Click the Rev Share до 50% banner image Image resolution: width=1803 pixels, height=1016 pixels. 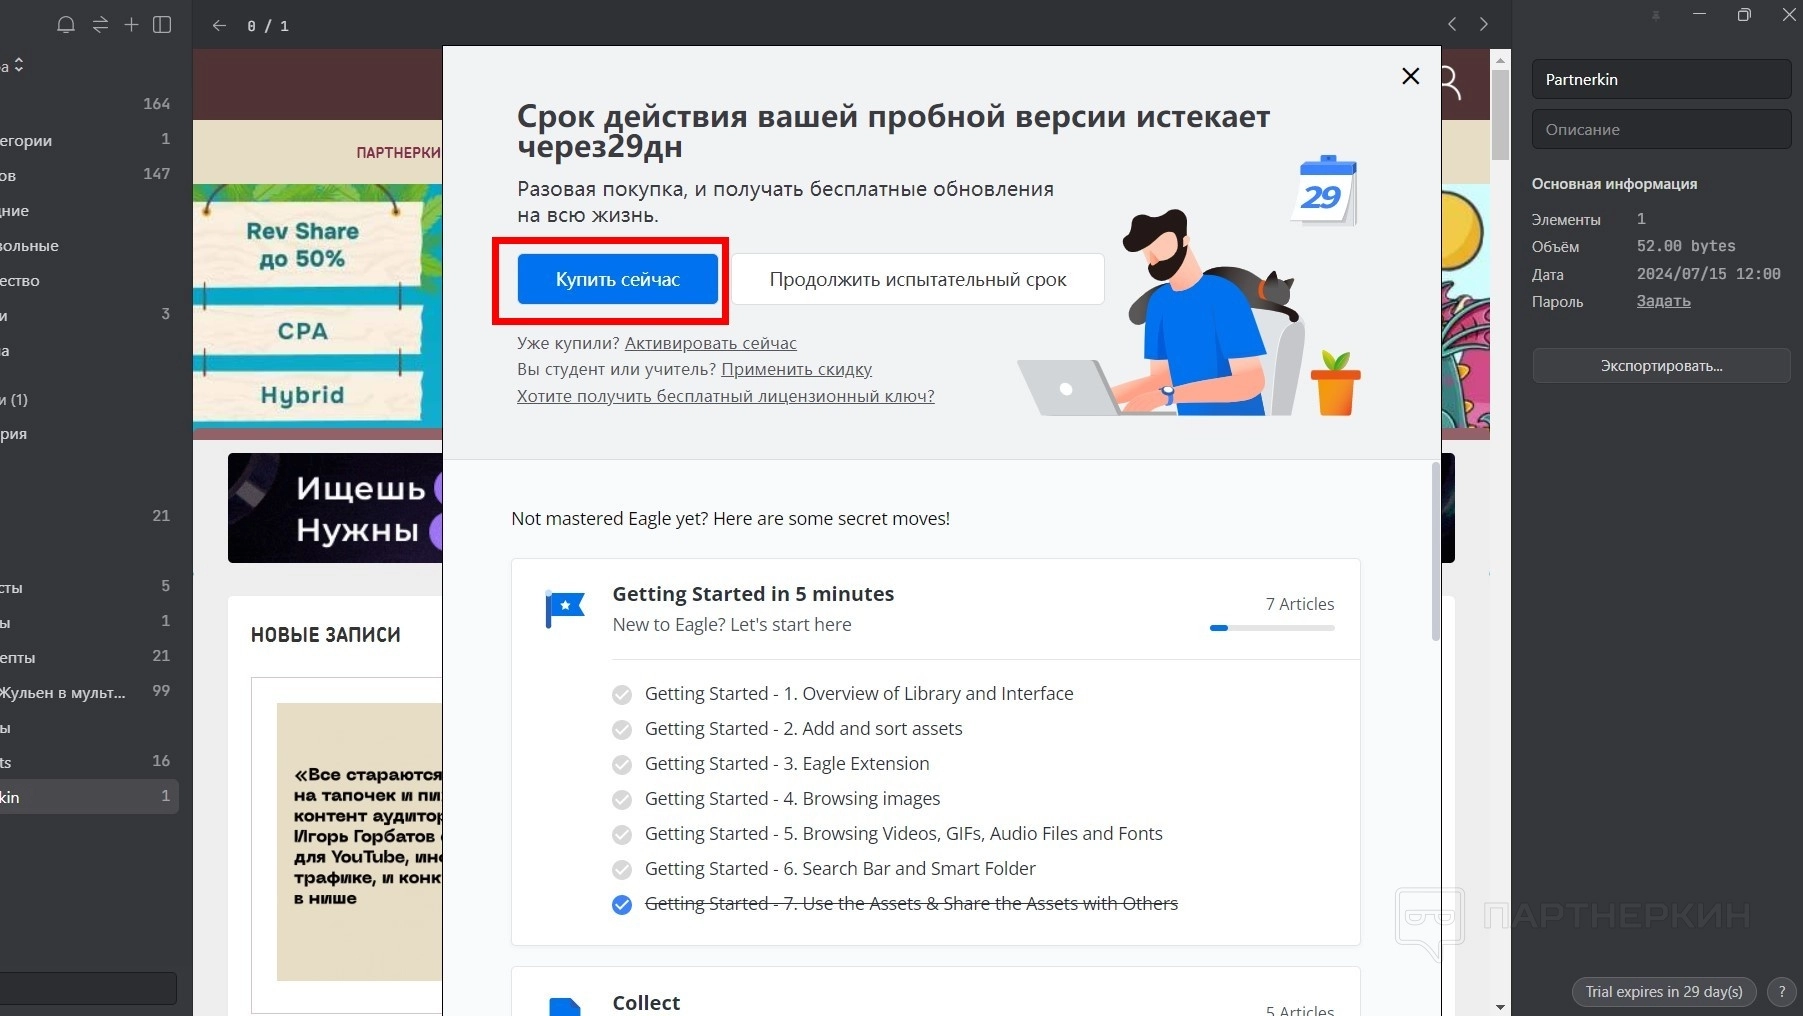pos(302,245)
